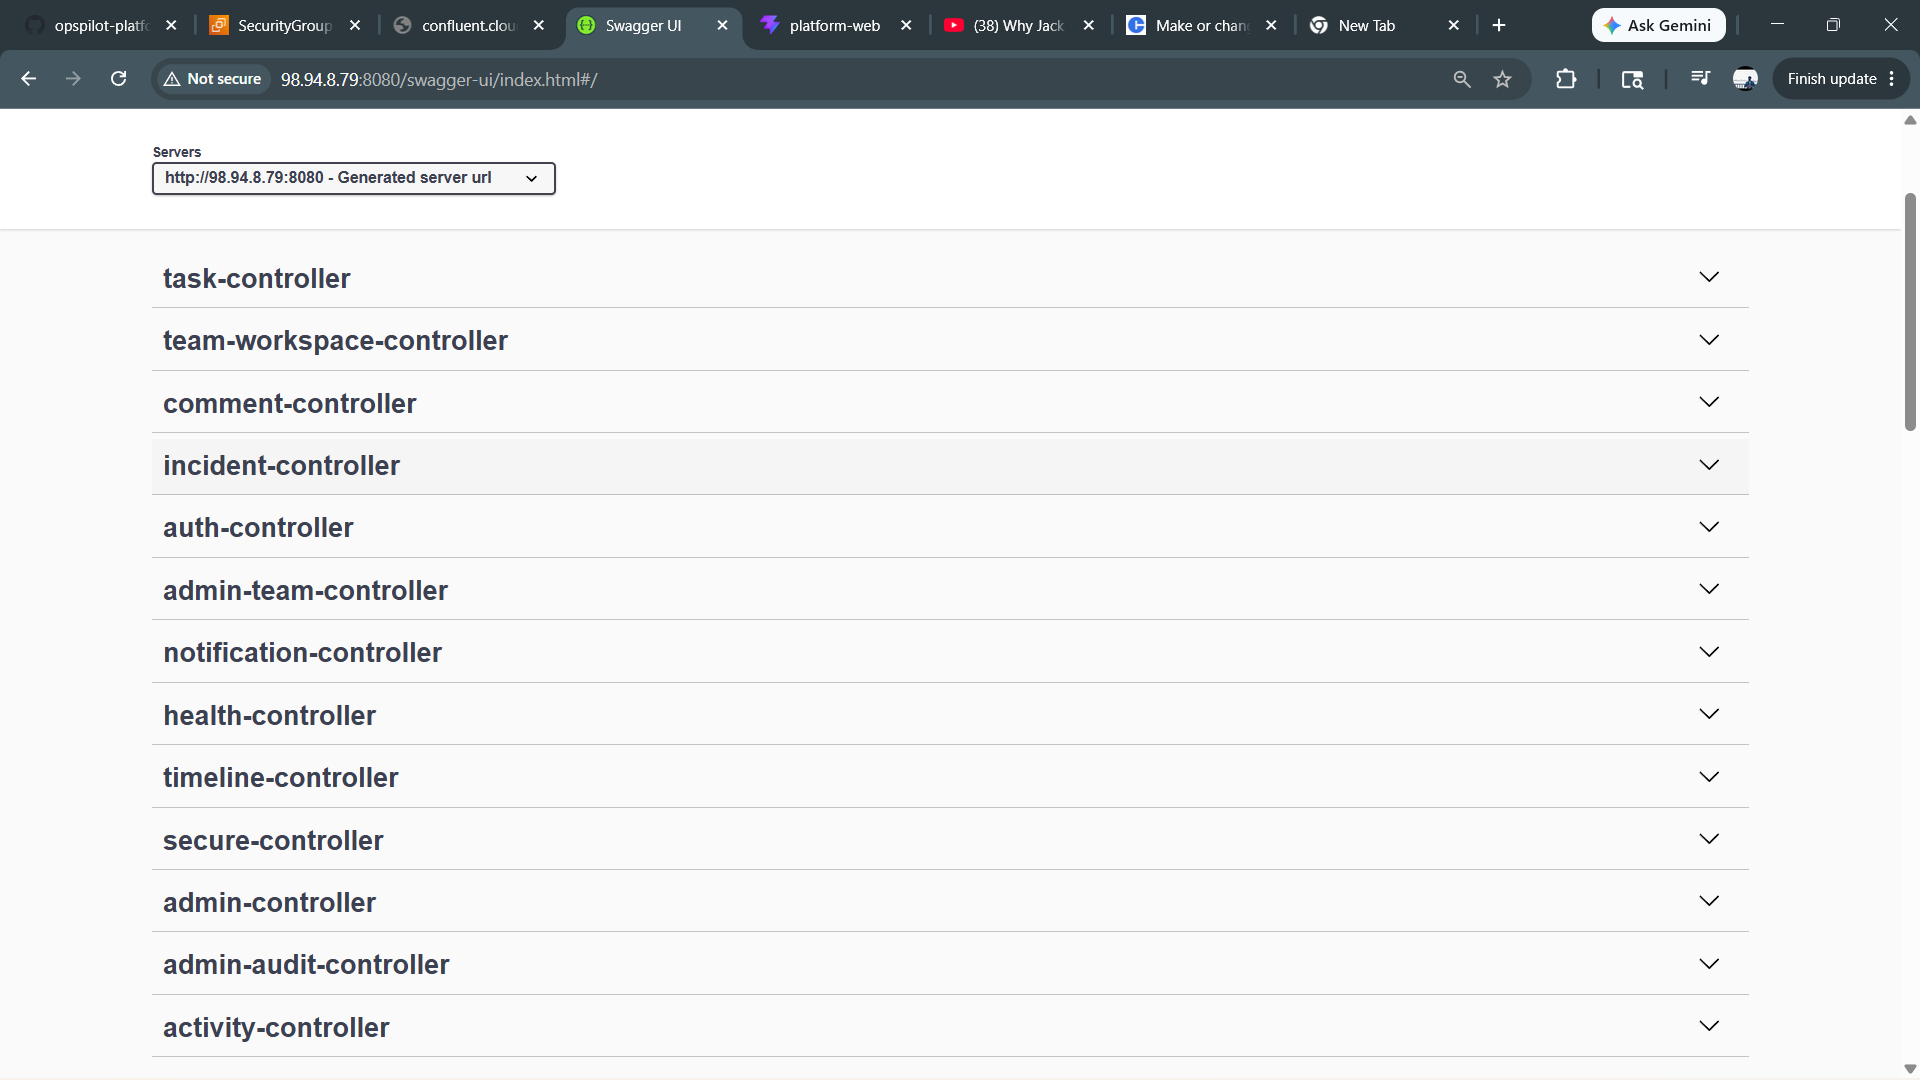The image size is (1920, 1080).
Task: Click the activity-controller heading
Action: (x=276, y=1028)
